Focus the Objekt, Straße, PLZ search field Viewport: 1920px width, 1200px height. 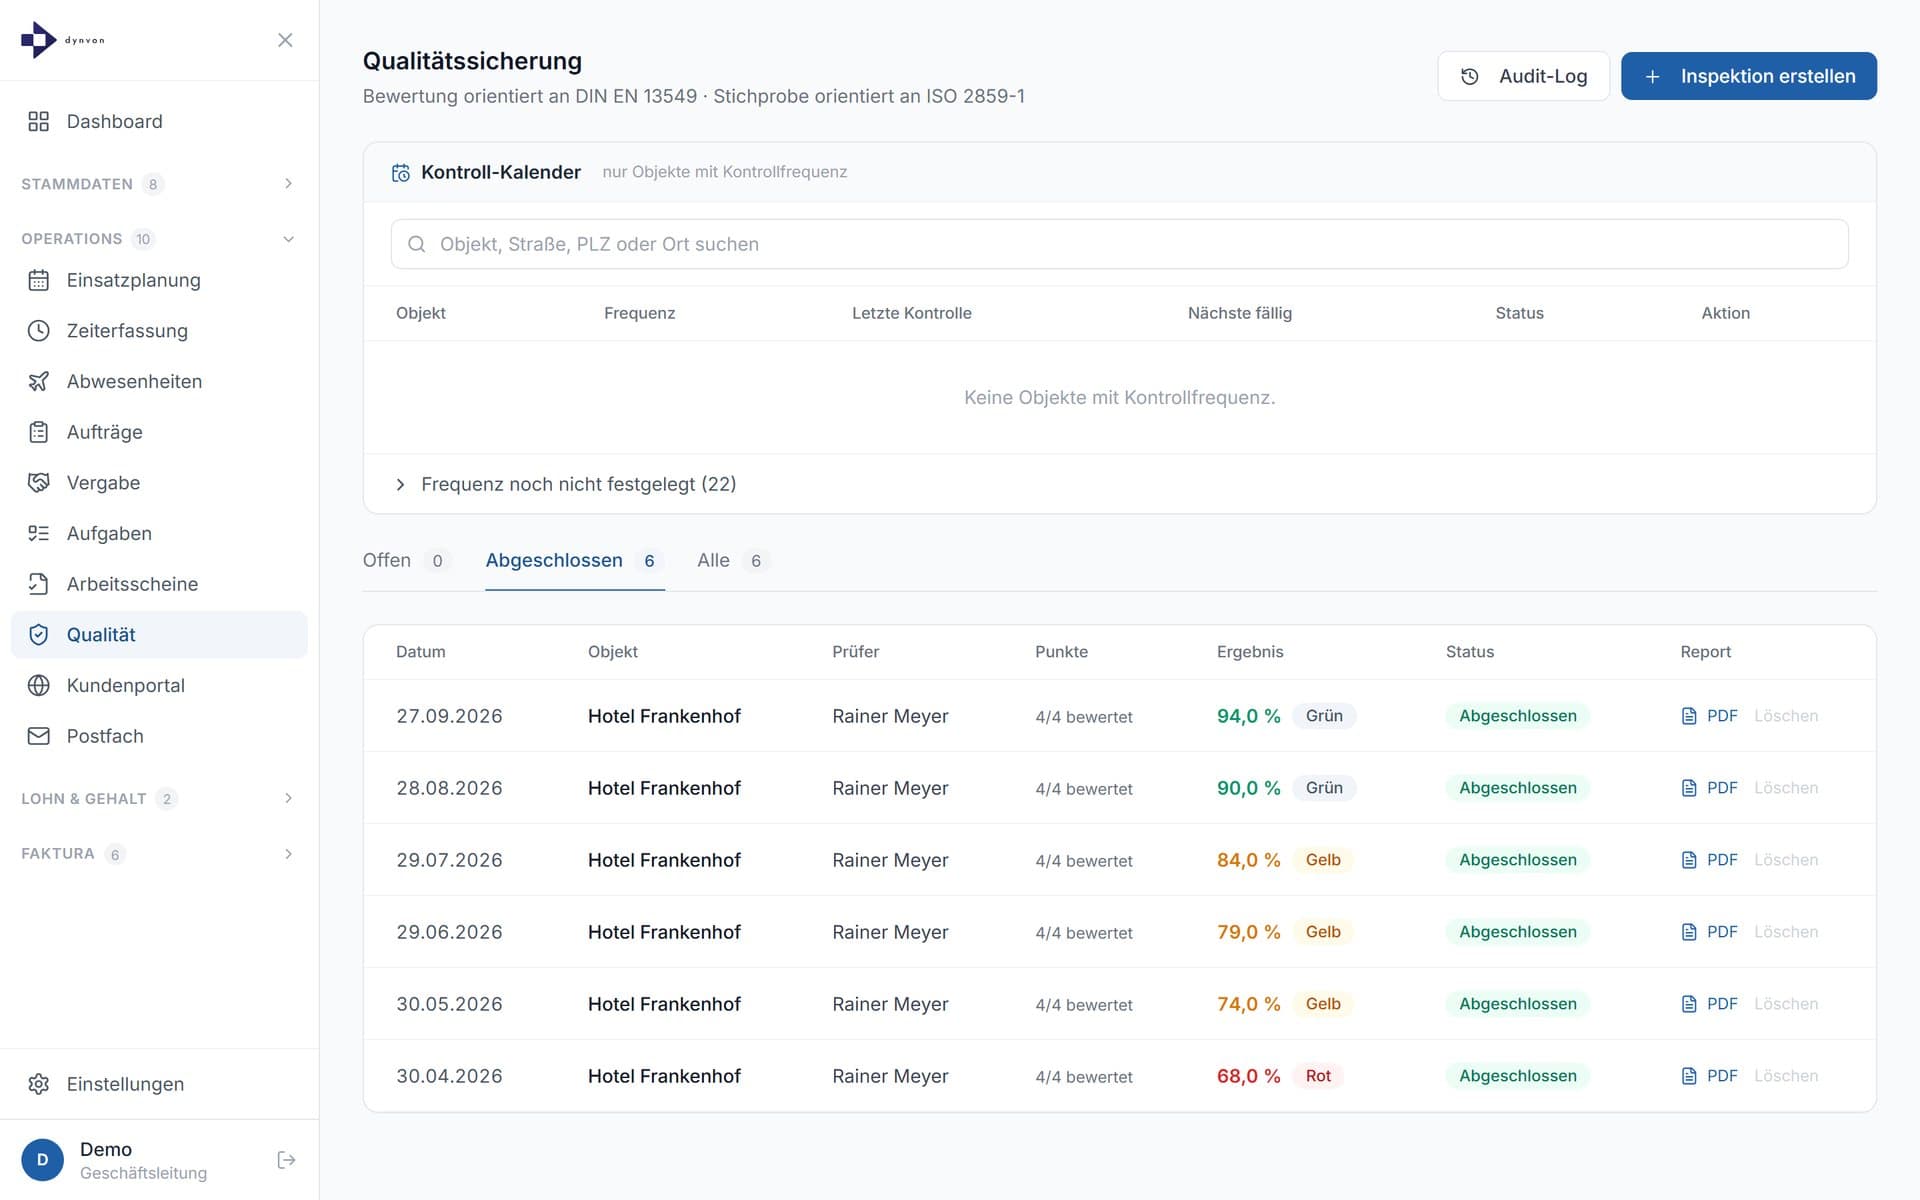pyautogui.click(x=1119, y=244)
